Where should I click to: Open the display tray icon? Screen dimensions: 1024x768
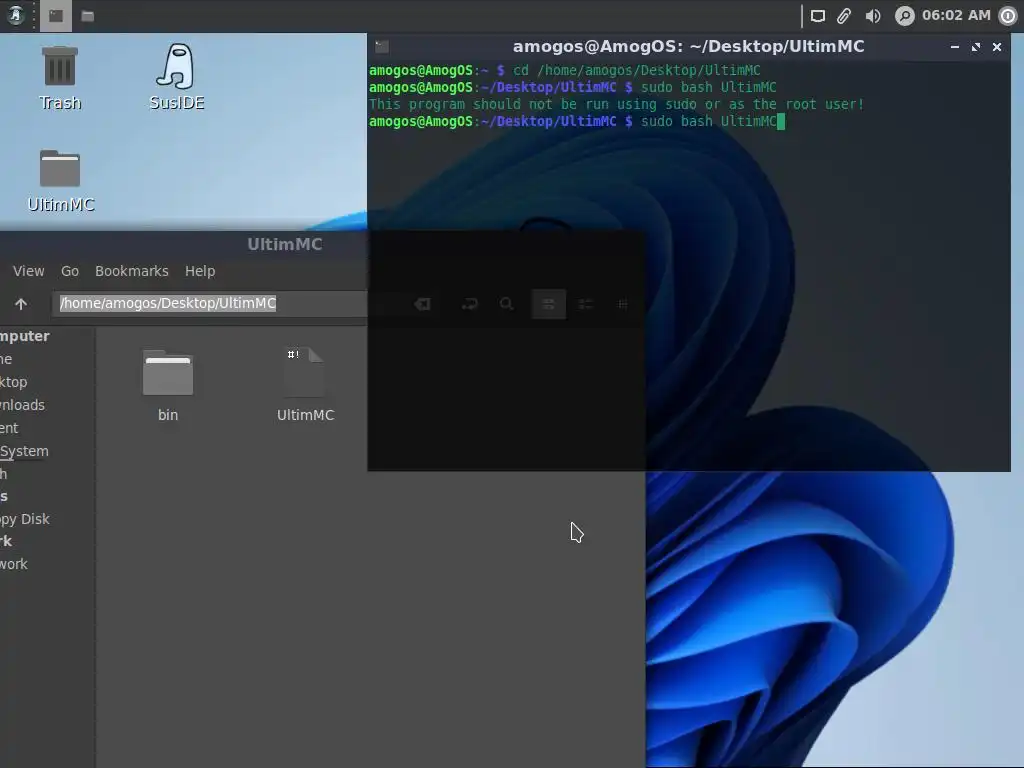818,16
